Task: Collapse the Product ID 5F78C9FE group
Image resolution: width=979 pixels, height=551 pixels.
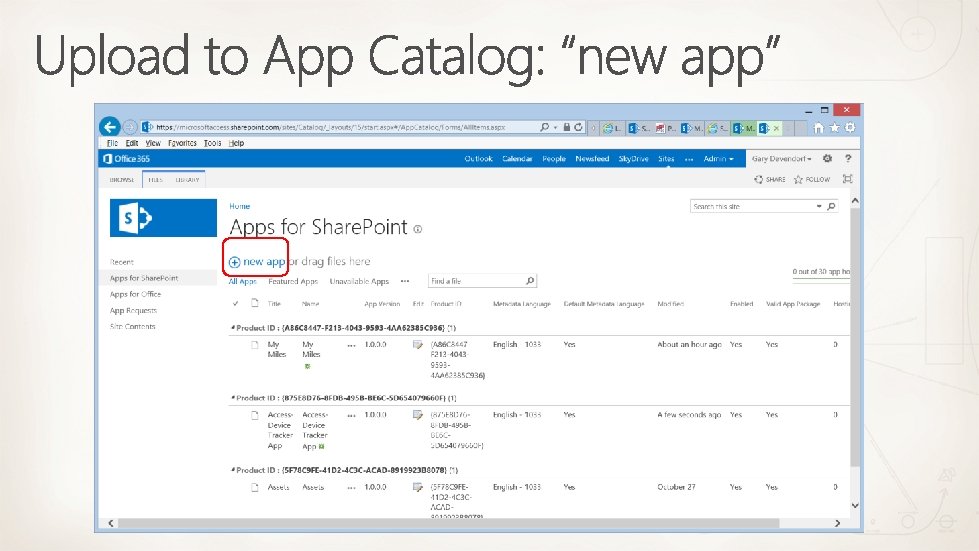Action: 233,471
